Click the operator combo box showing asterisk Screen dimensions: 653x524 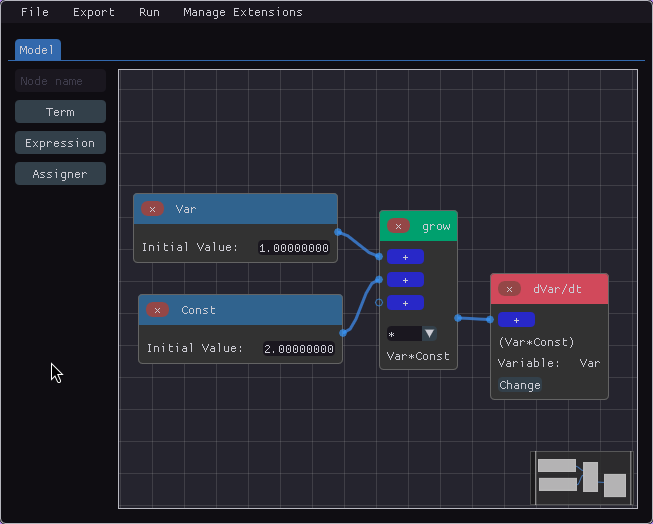(x=404, y=334)
